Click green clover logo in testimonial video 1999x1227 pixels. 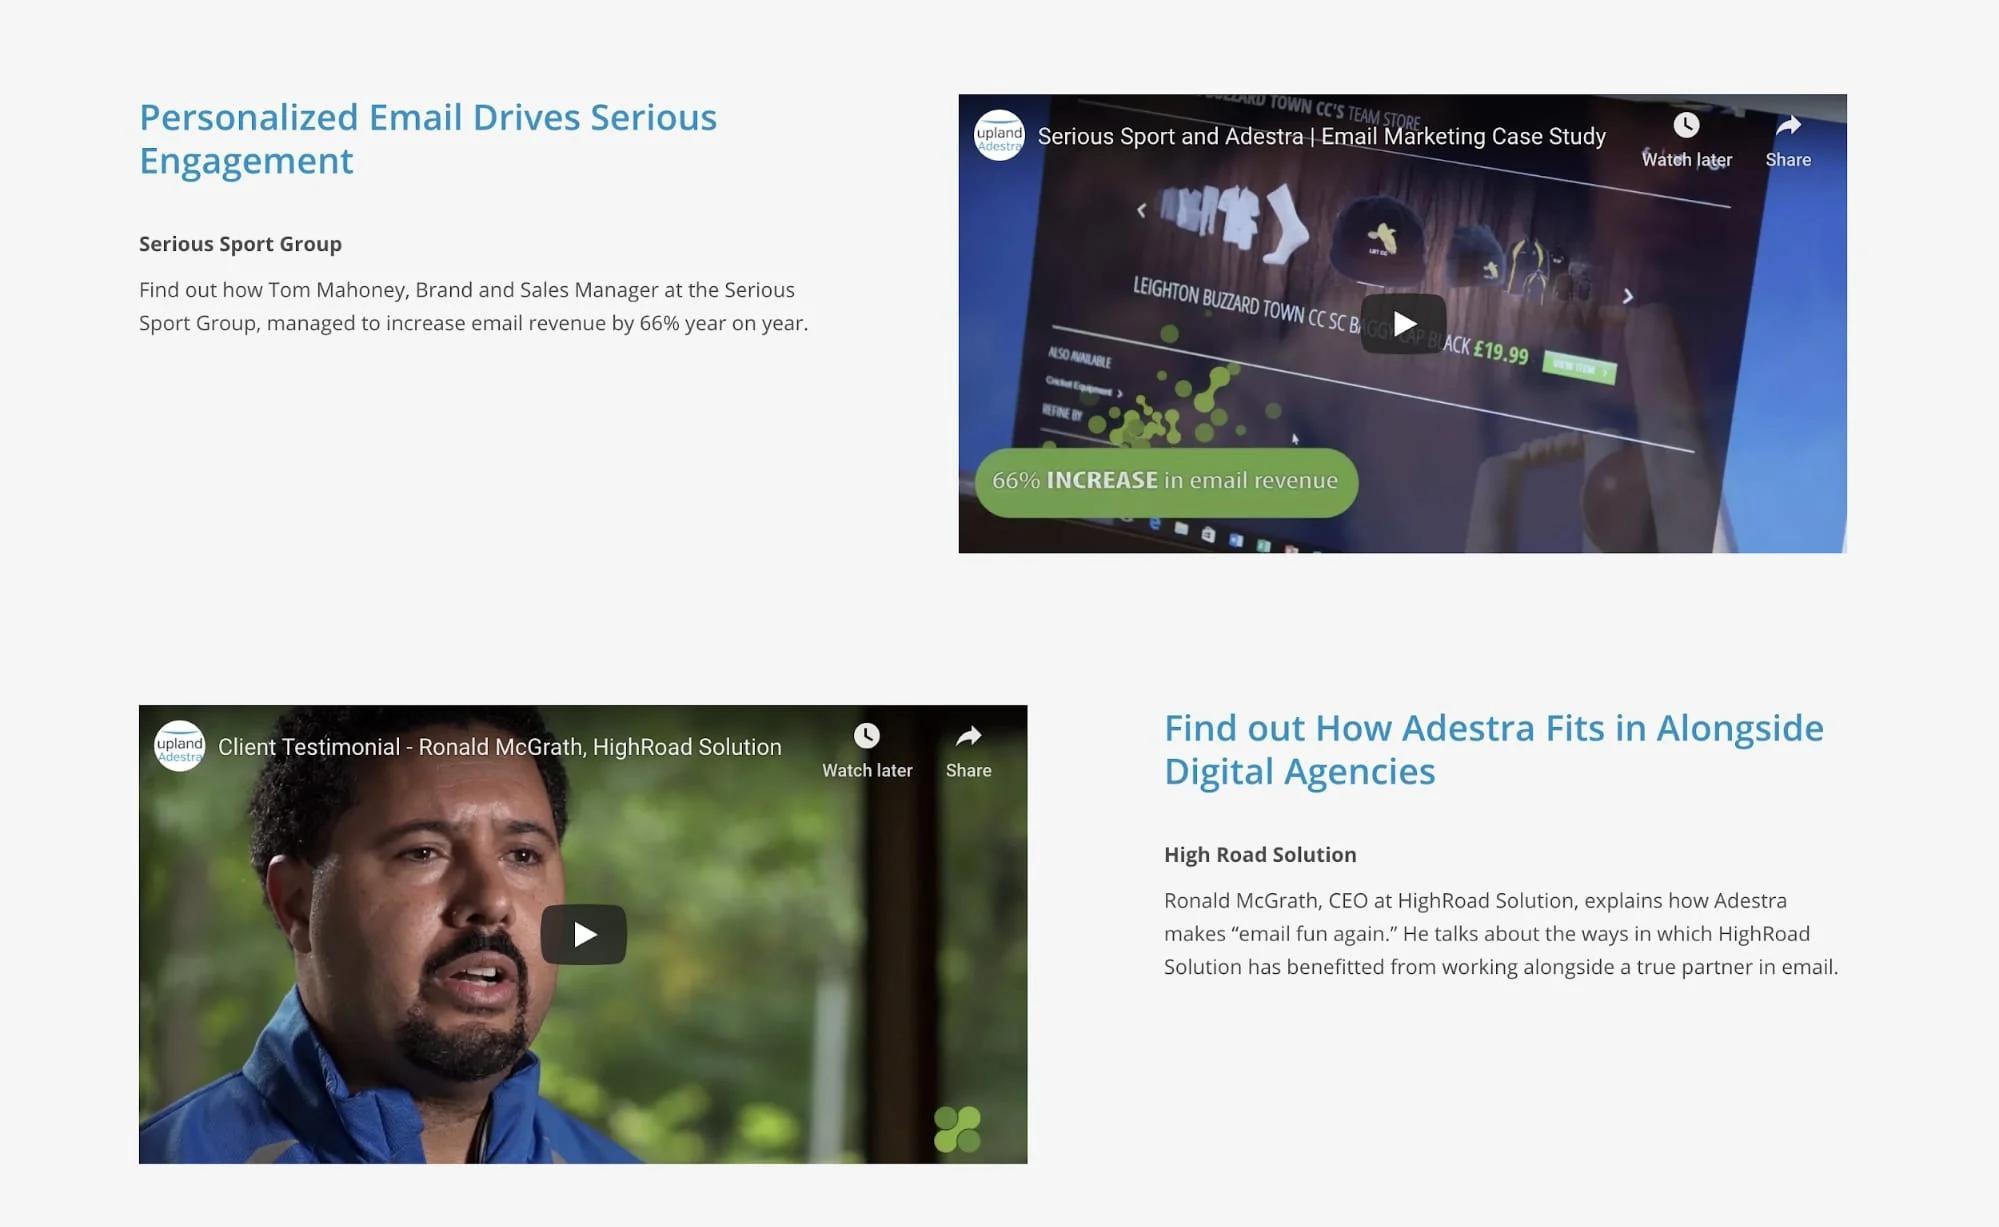957,1129
